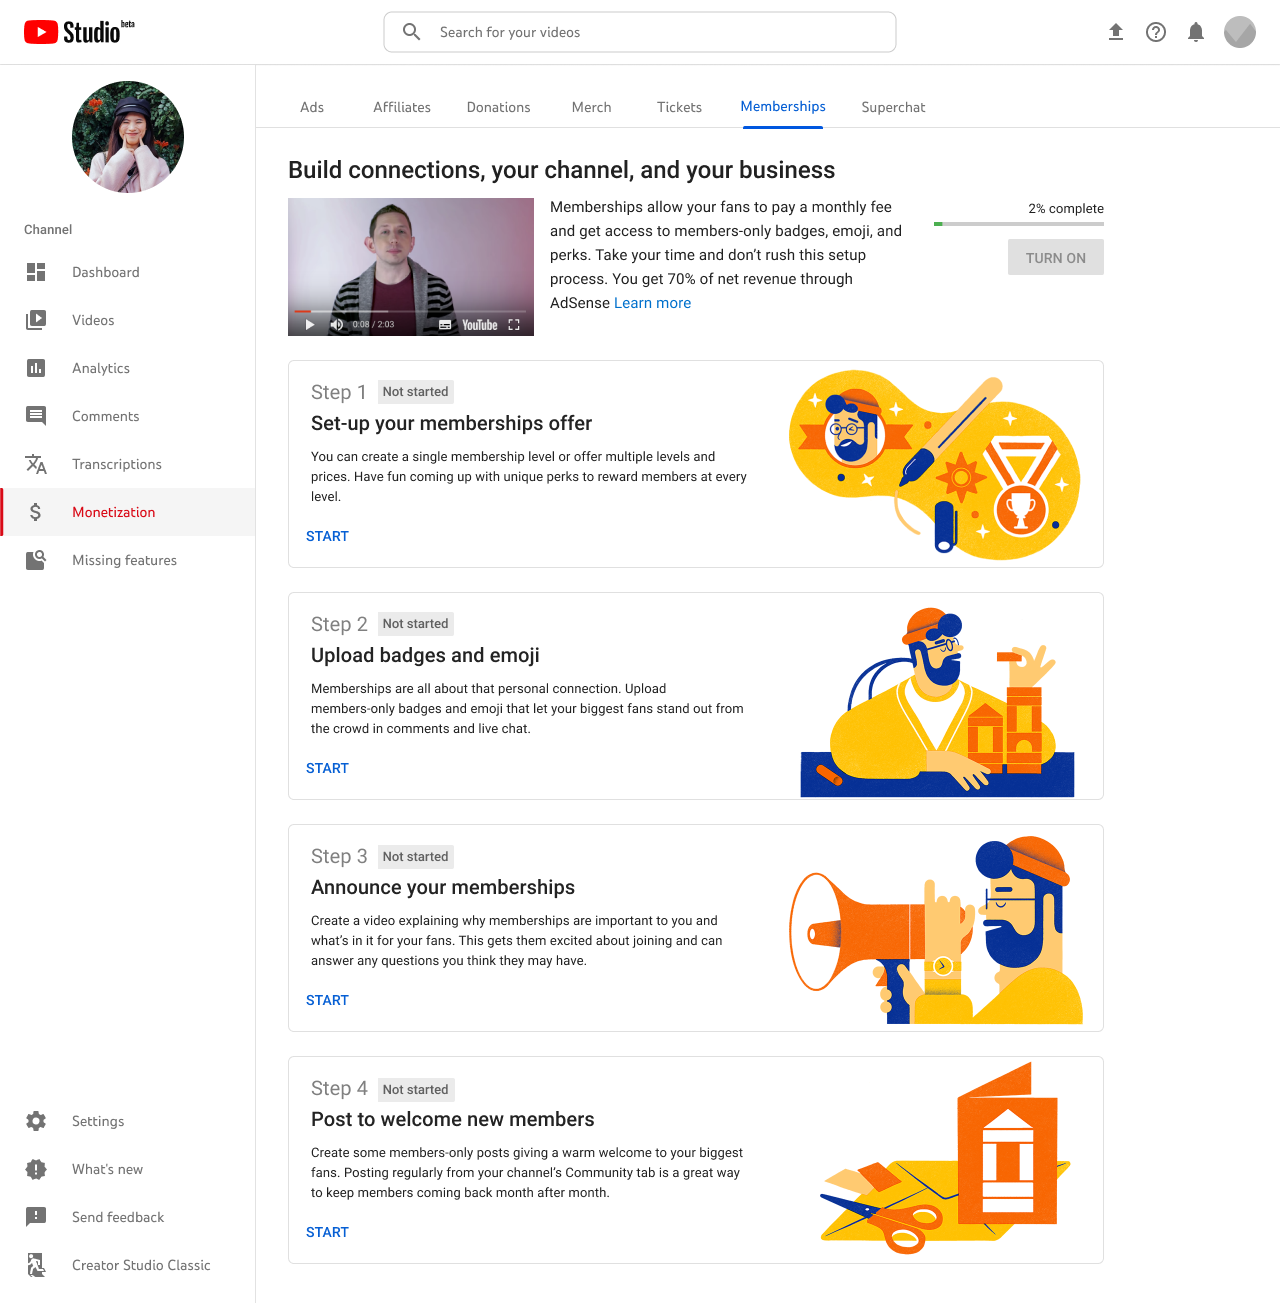Click the Analytics bar chart icon
Screen dimensions: 1280x1303
click(x=36, y=368)
